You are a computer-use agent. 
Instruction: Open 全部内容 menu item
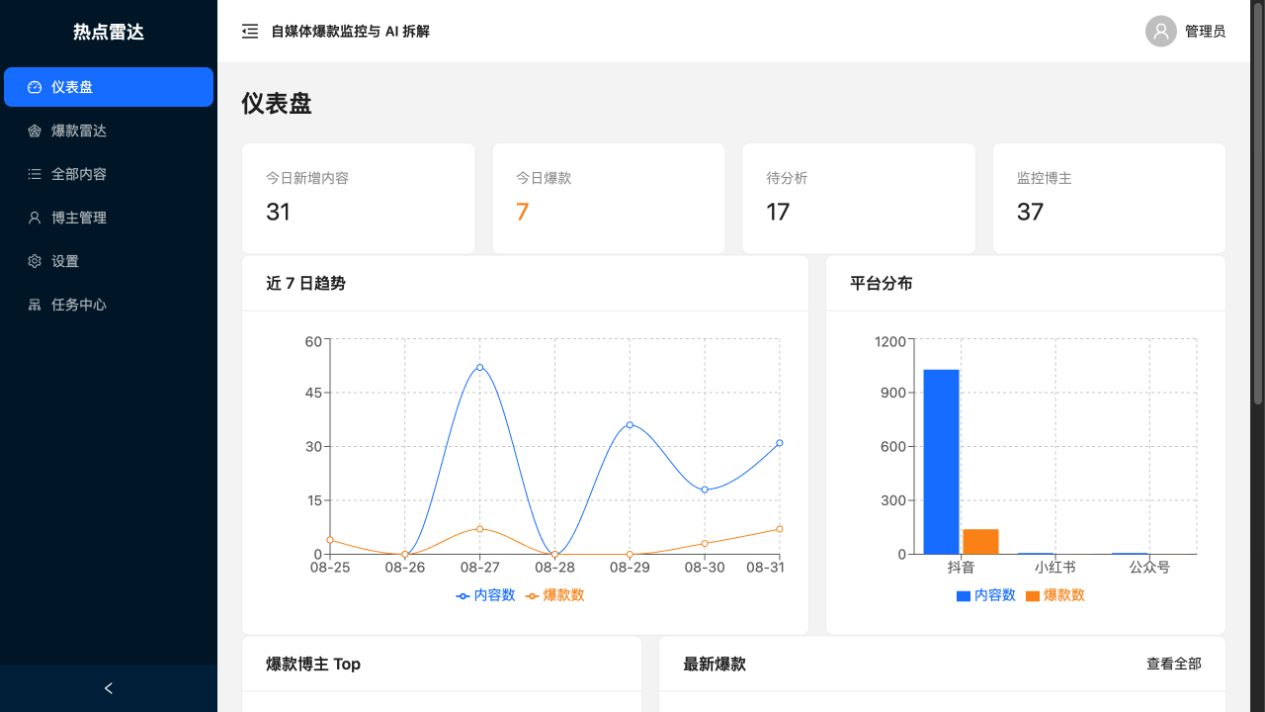[x=109, y=174]
